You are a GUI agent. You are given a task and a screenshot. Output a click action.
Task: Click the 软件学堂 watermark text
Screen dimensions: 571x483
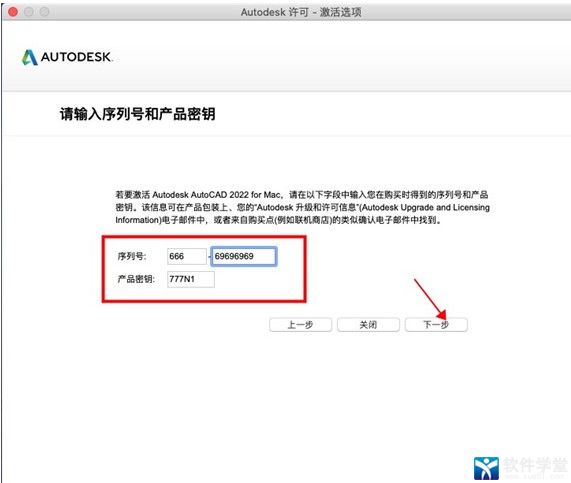pyautogui.click(x=535, y=465)
